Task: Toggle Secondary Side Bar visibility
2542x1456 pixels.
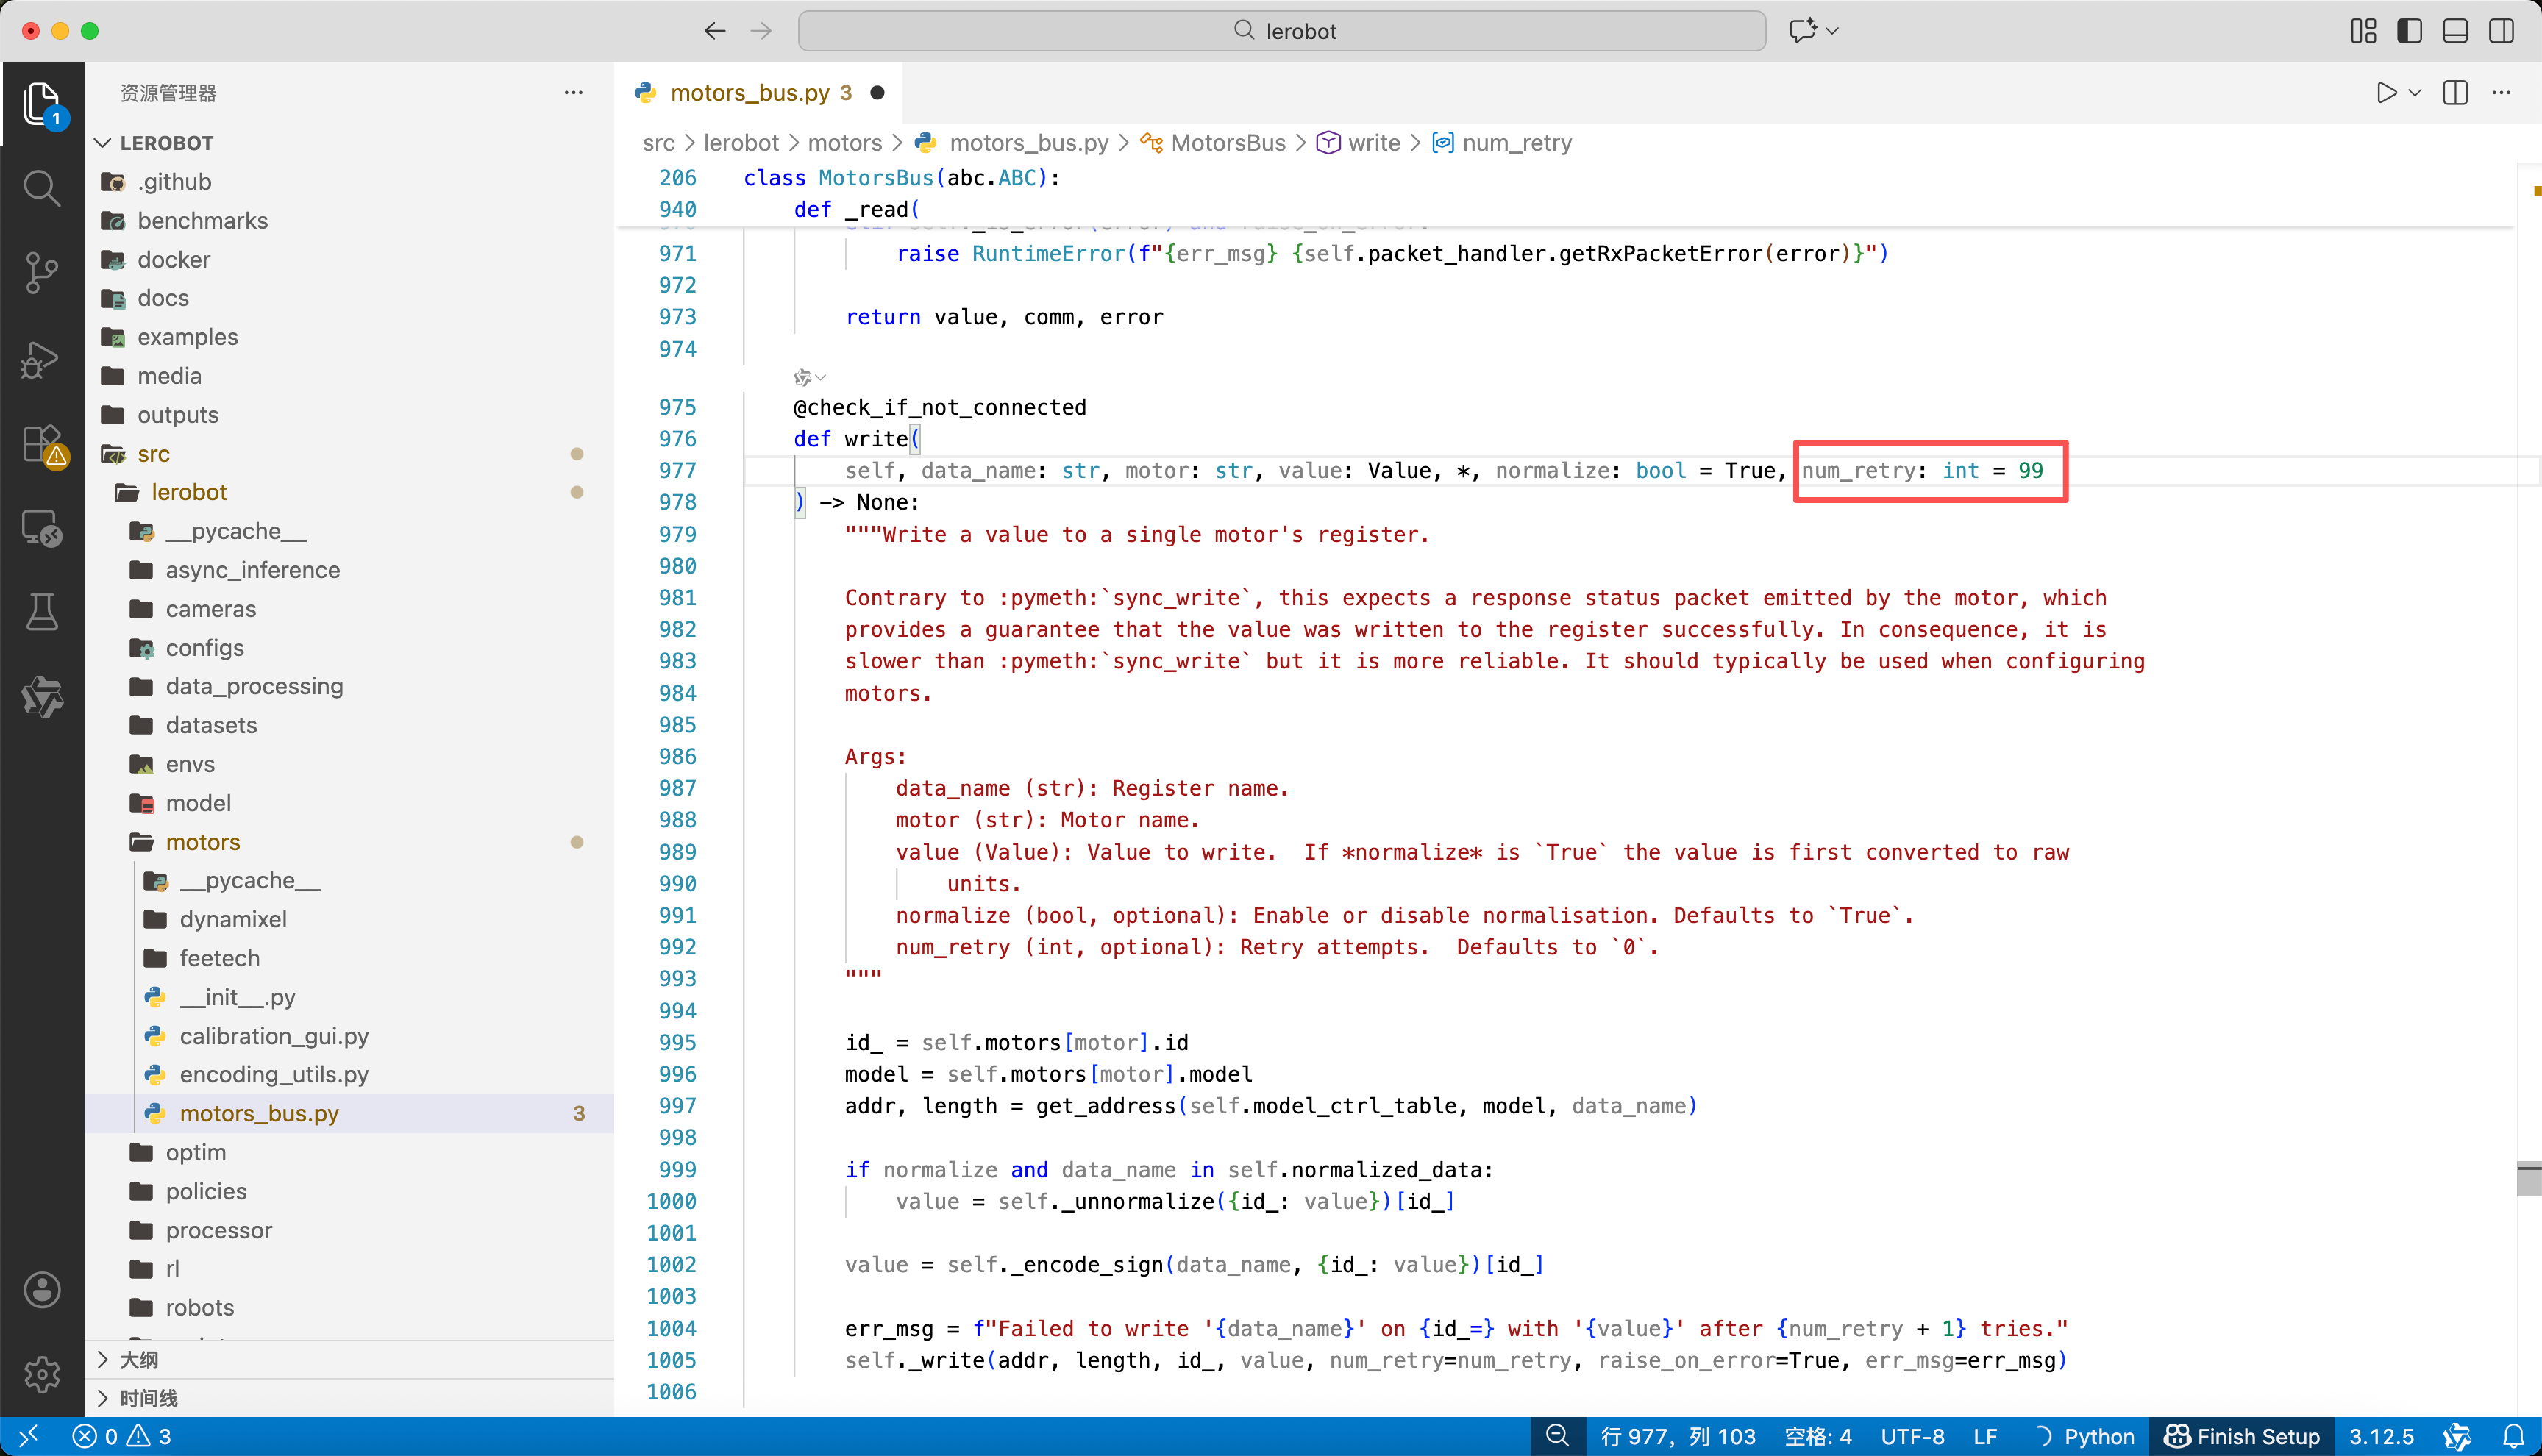Action: 2502,31
